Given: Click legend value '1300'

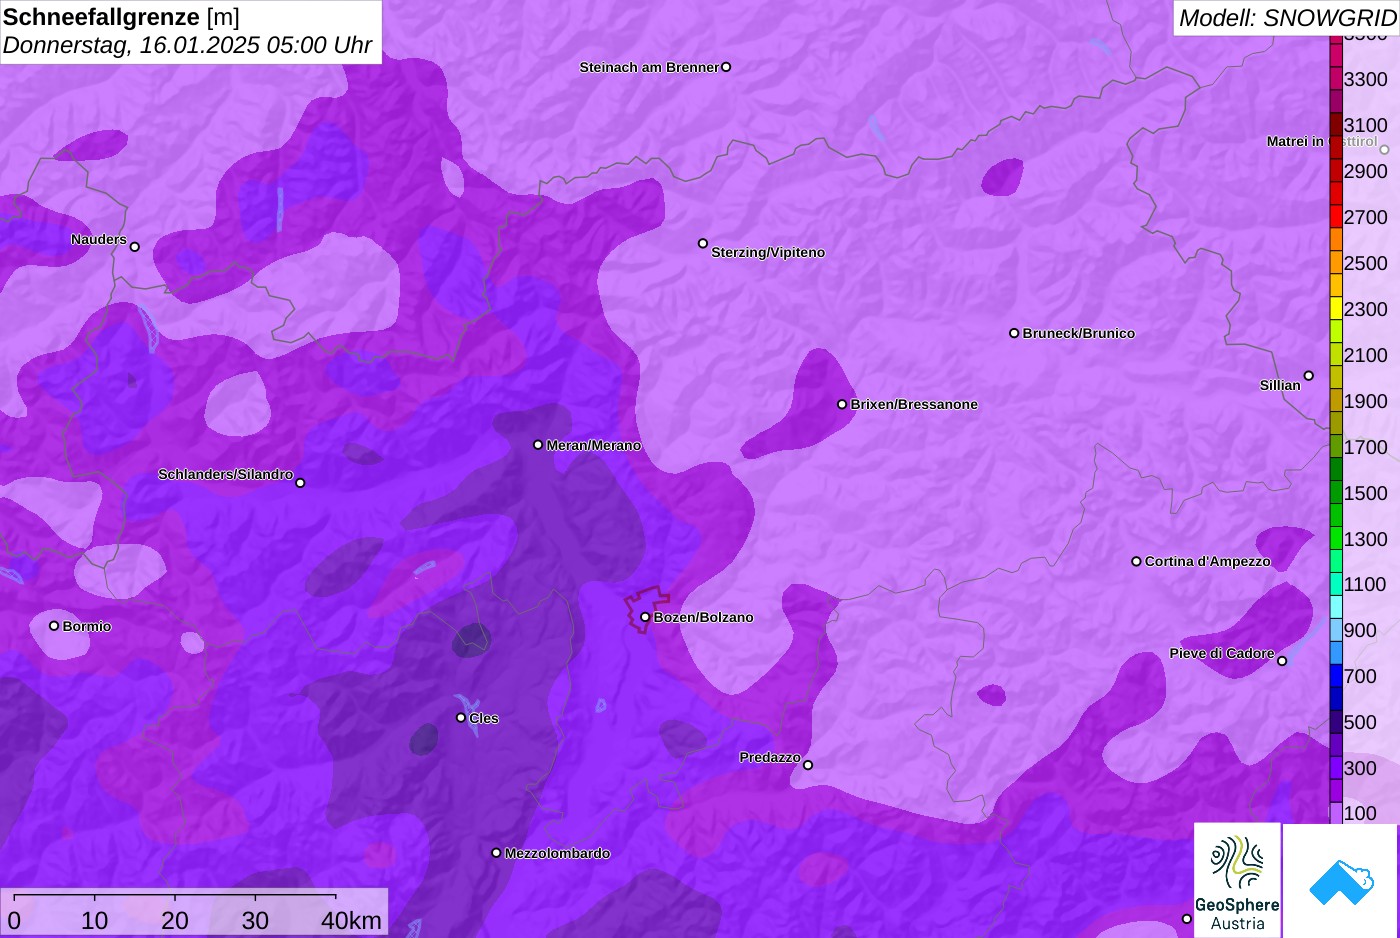Looking at the screenshot, I should click(1365, 539).
